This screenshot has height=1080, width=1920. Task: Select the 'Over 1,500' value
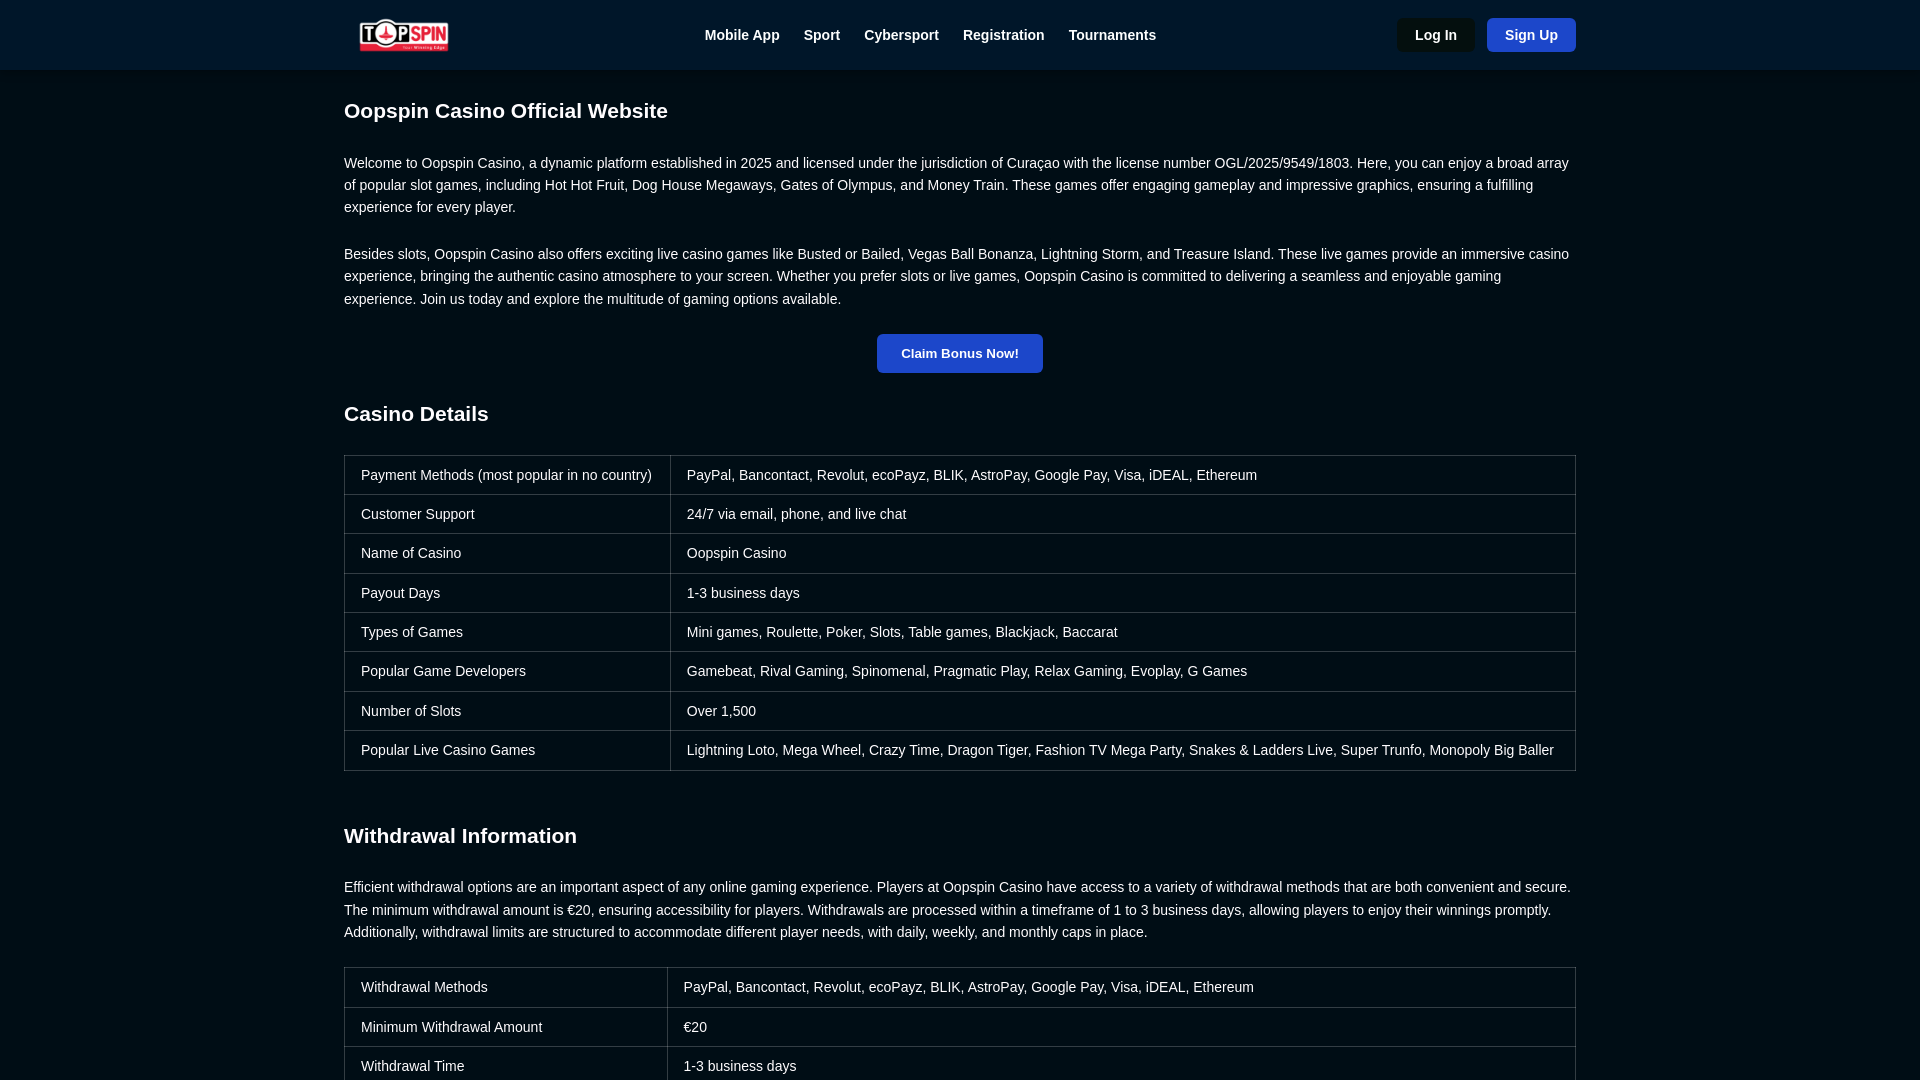1123,711
